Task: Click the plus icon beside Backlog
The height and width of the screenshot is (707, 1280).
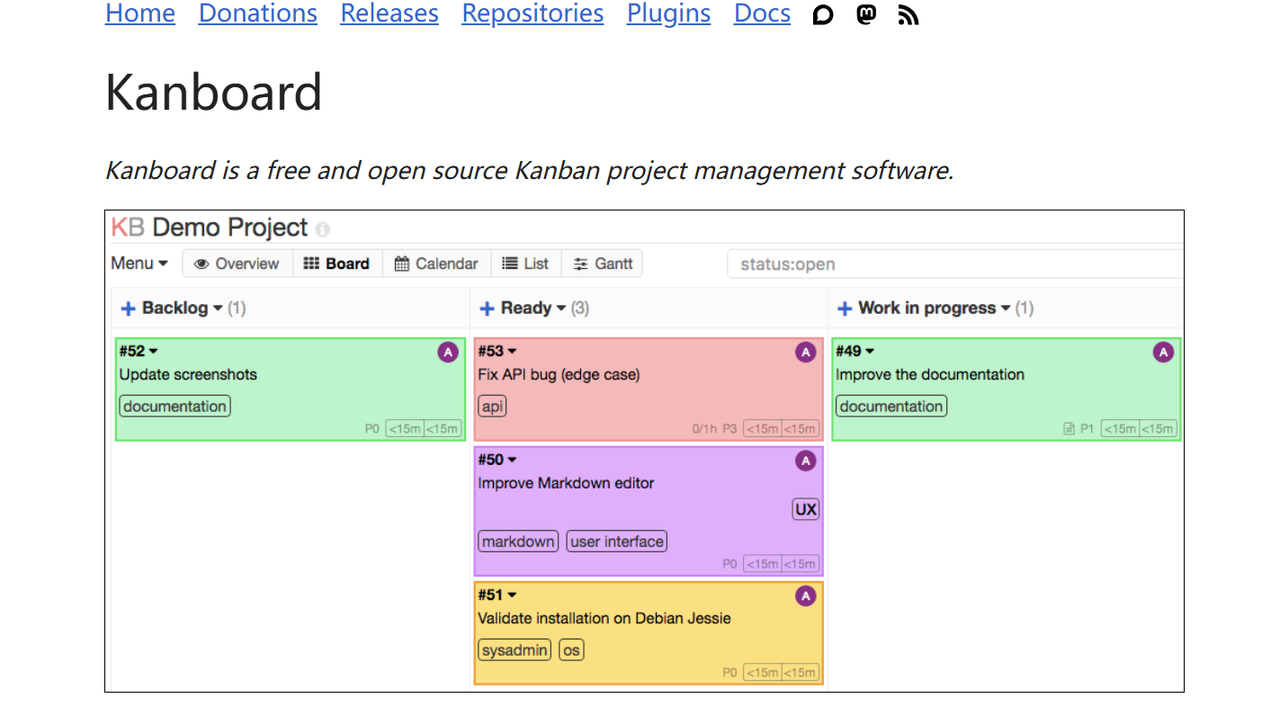Action: point(128,308)
